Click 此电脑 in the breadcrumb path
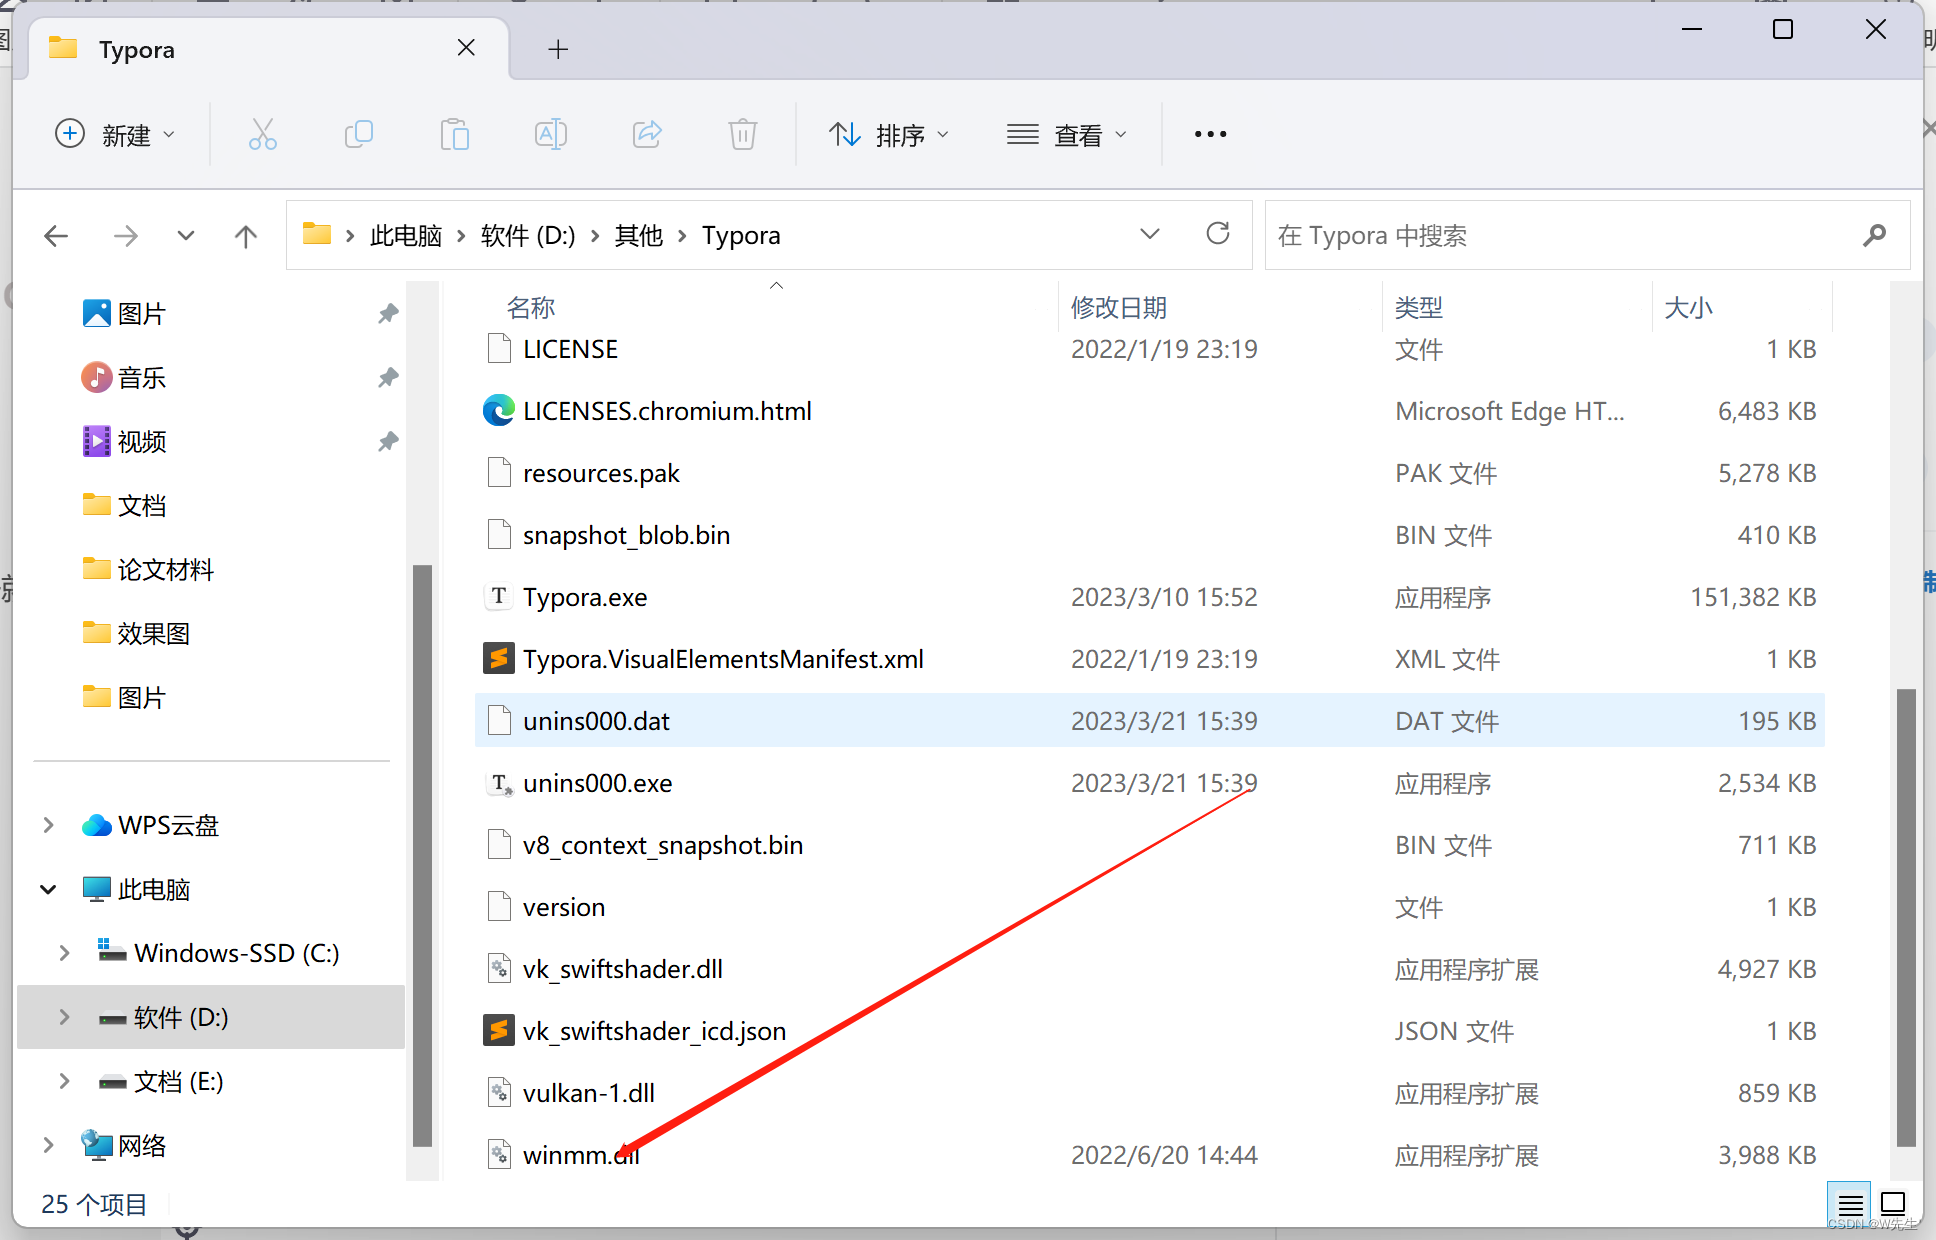Image resolution: width=1936 pixels, height=1240 pixels. point(406,236)
